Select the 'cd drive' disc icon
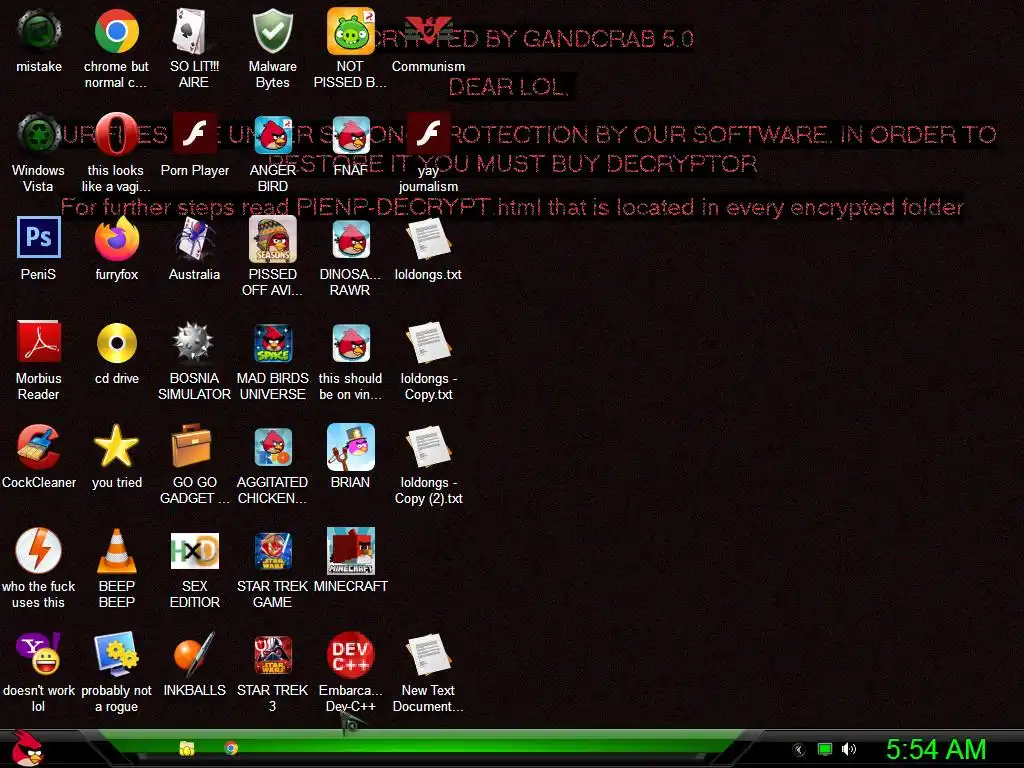Image resolution: width=1024 pixels, height=768 pixels. (x=116, y=342)
